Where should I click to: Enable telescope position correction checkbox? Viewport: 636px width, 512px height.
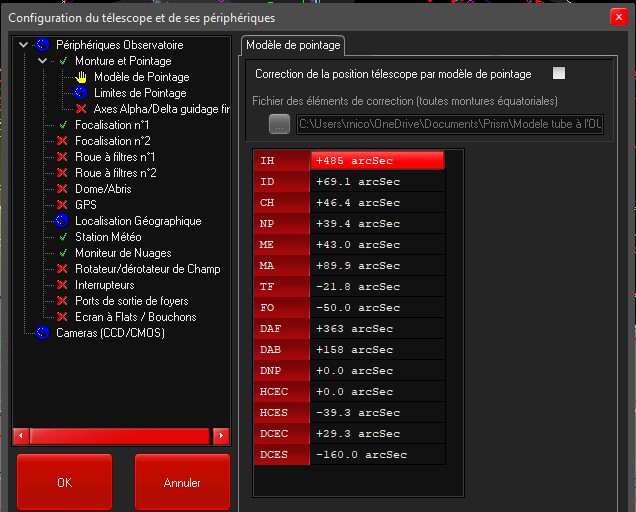[x=559, y=74]
